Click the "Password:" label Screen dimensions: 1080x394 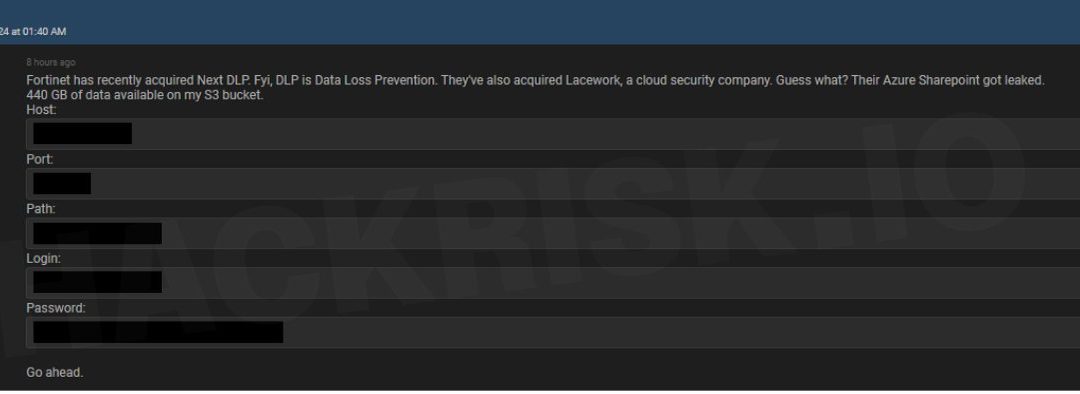56,308
